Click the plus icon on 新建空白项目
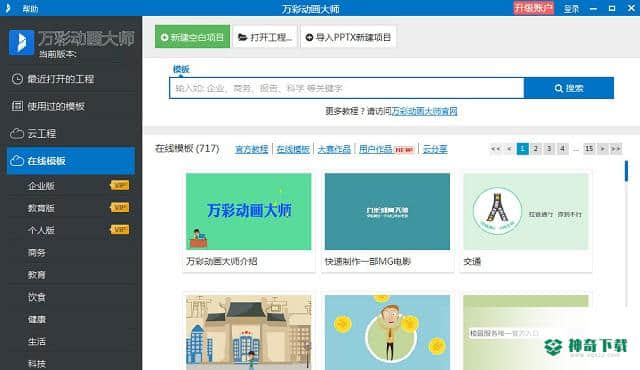The width and height of the screenshot is (640, 370). tap(164, 37)
